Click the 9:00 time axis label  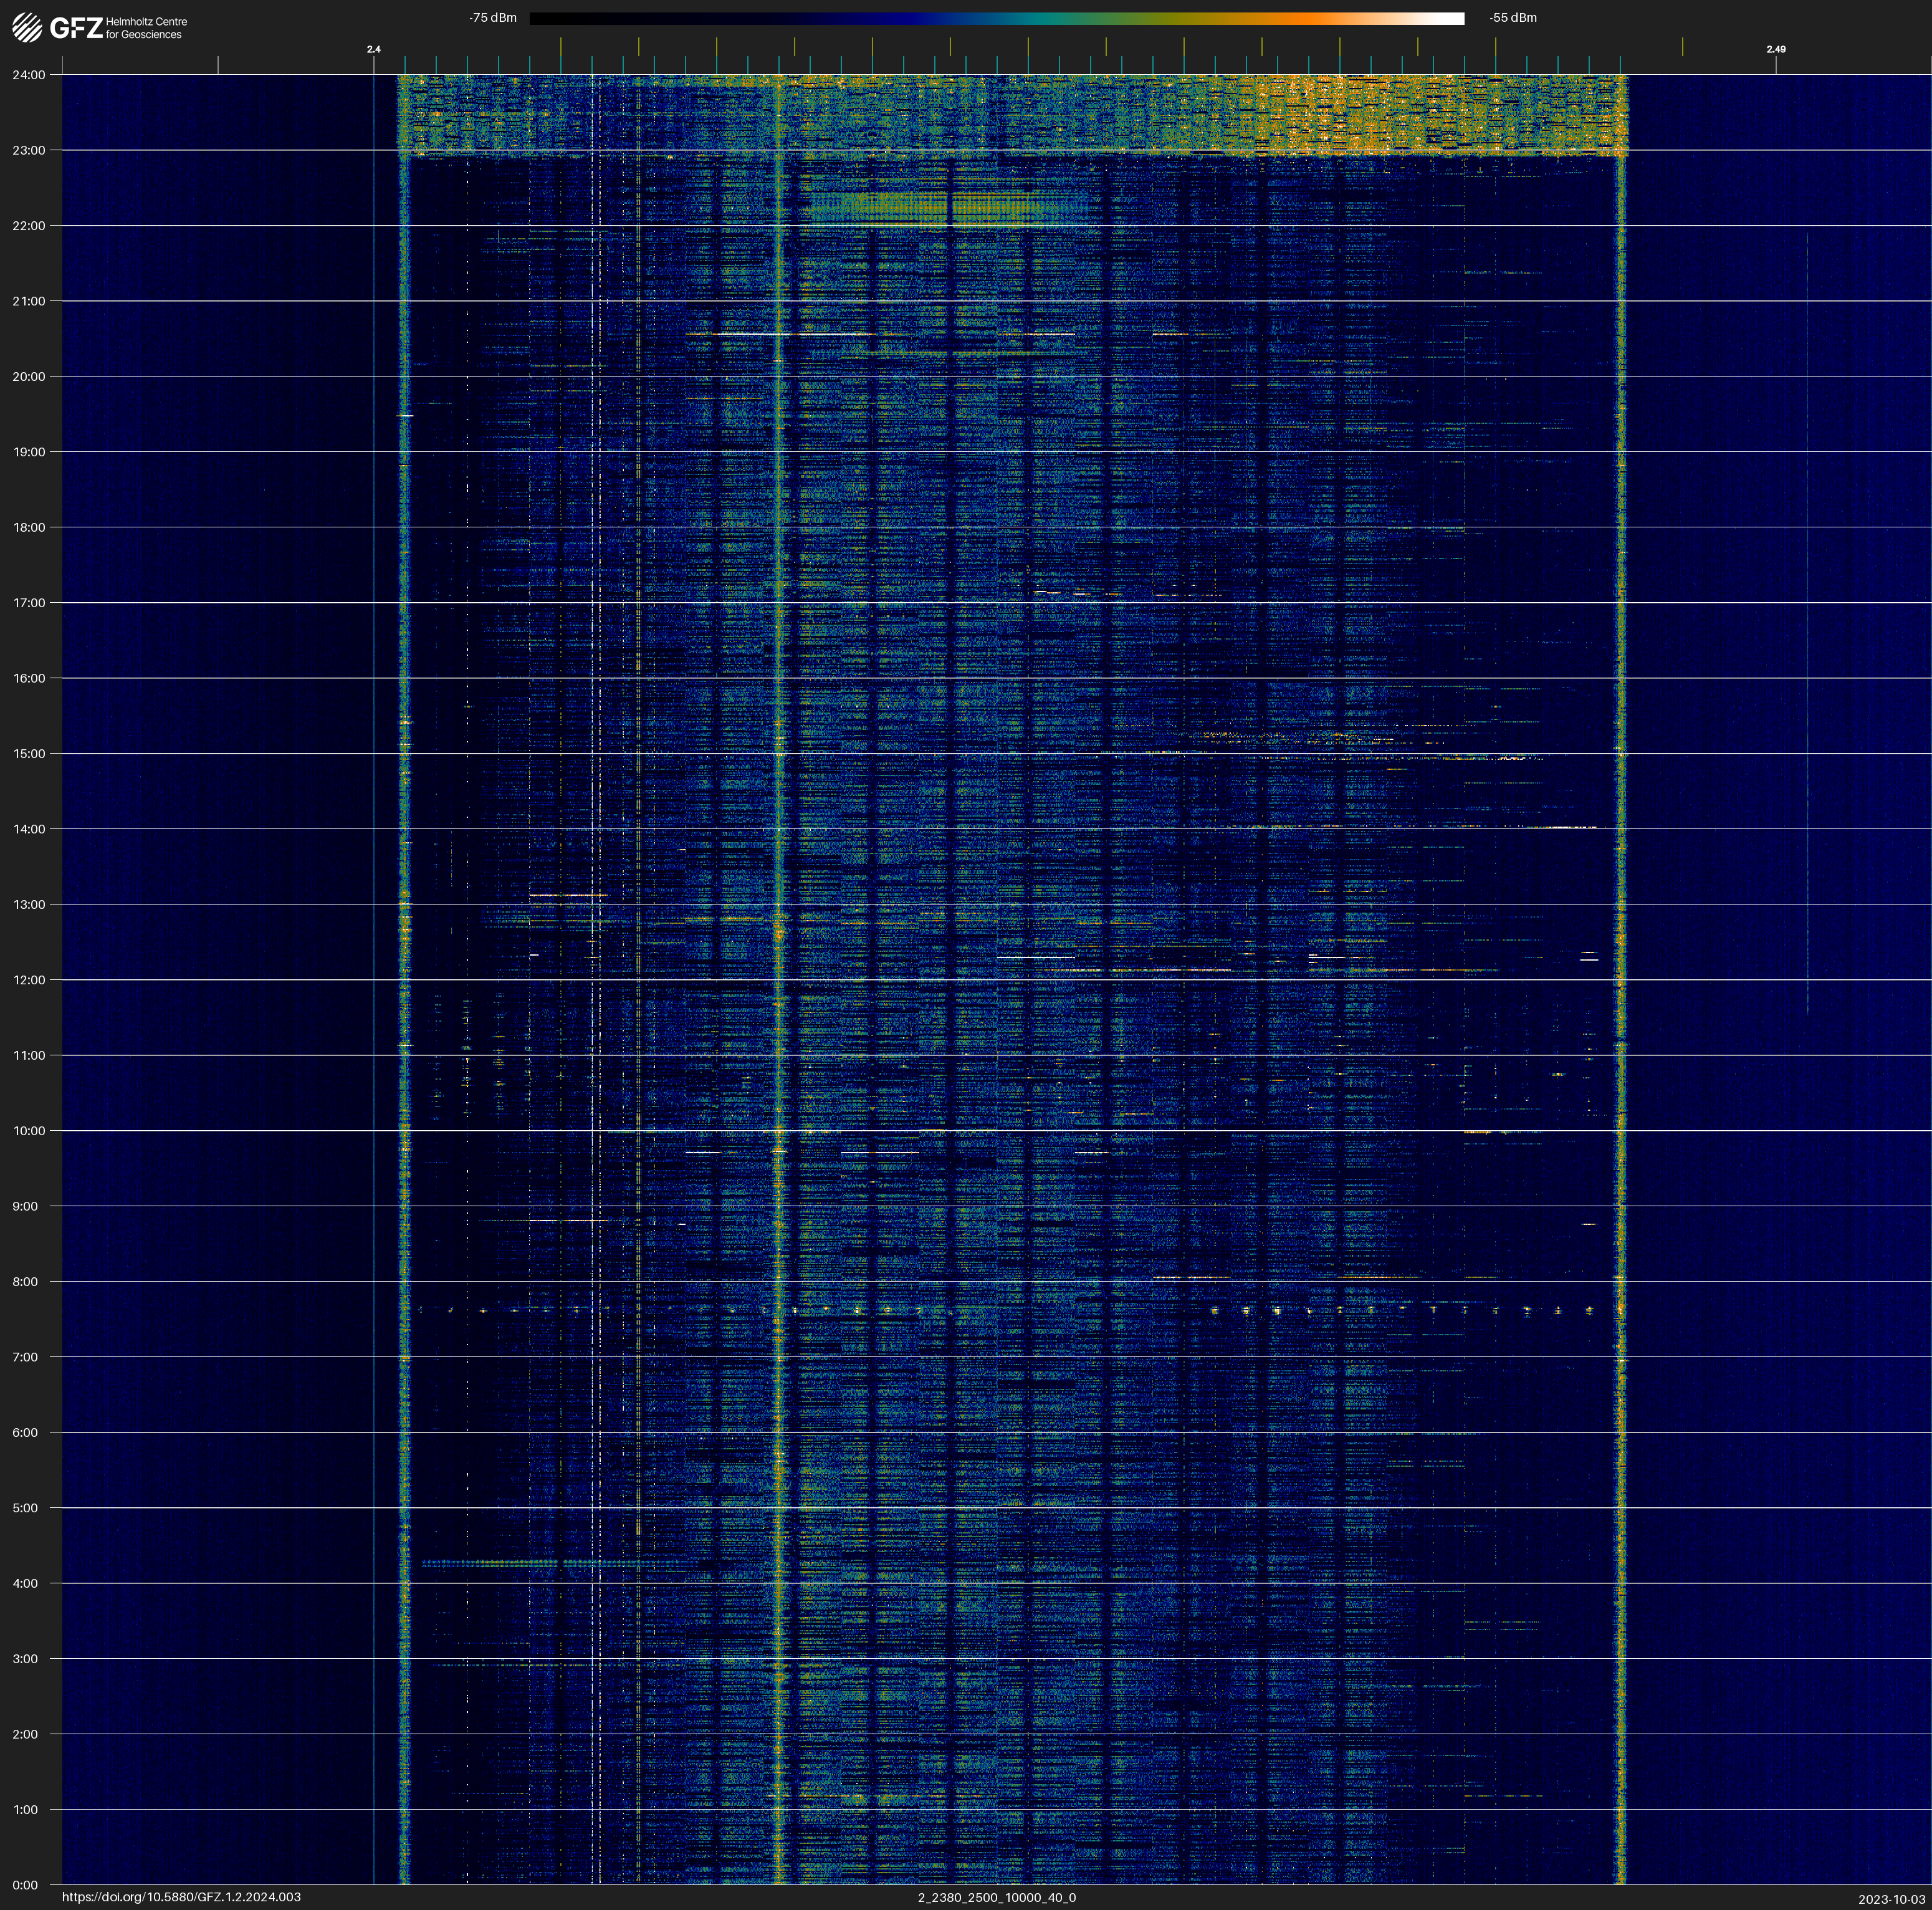25,1206
